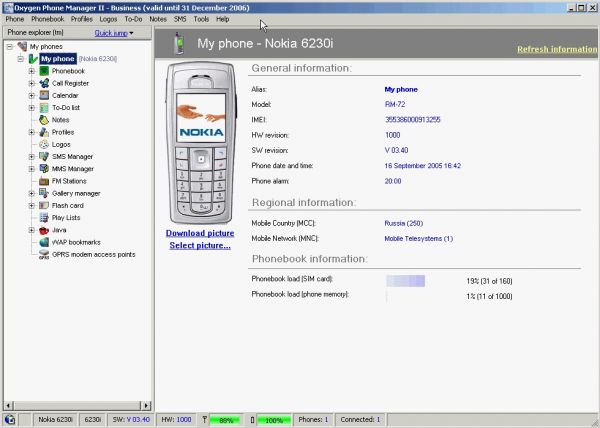
Task: Click the green My phone checkmark icon
Action: coord(33,59)
